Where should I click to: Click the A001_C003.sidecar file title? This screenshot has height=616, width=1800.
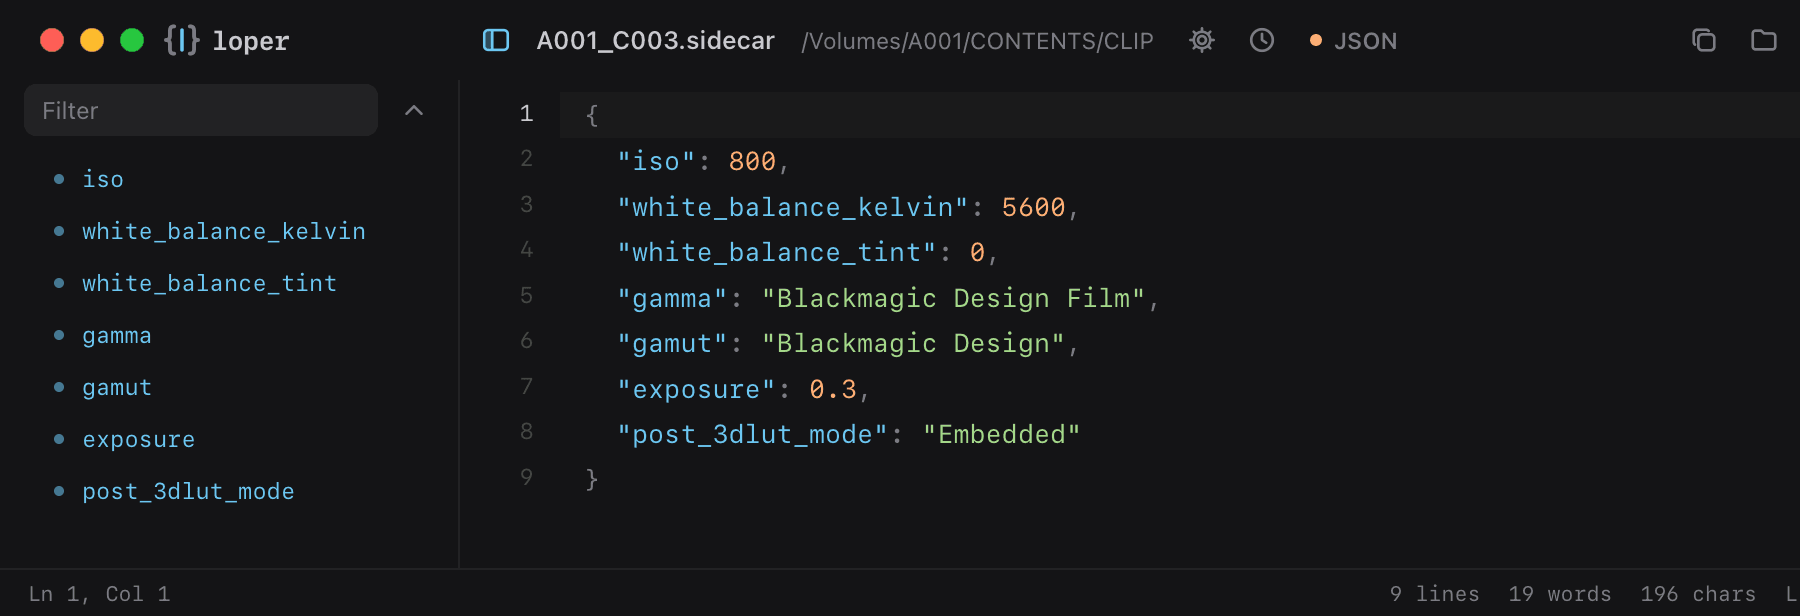pos(656,41)
